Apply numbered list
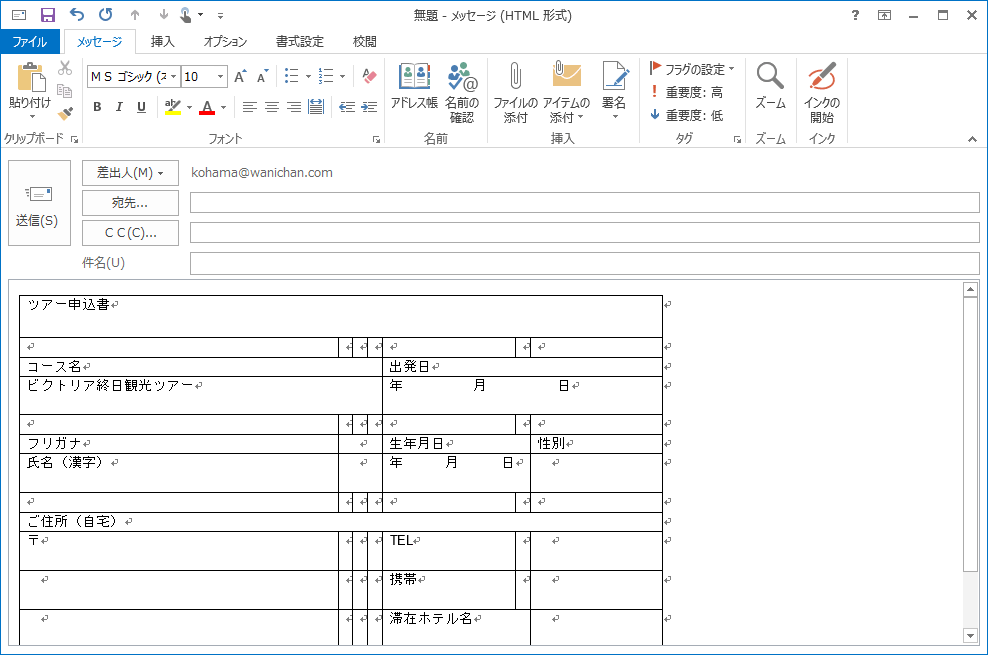This screenshot has width=988, height=655. click(325, 76)
